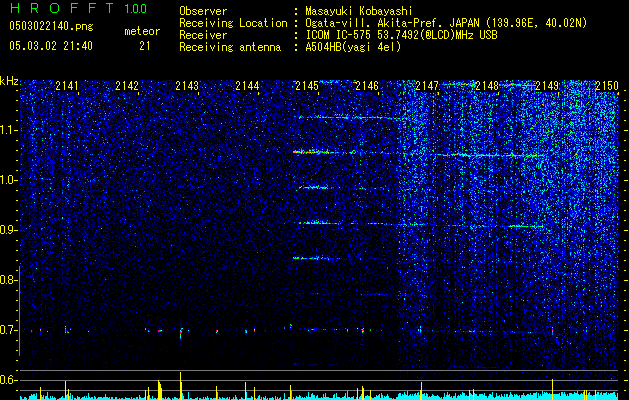The image size is (629, 400).
Task: Click the ICOM IC-575 53.7492 MHz text
Action: pyautogui.click(x=401, y=35)
